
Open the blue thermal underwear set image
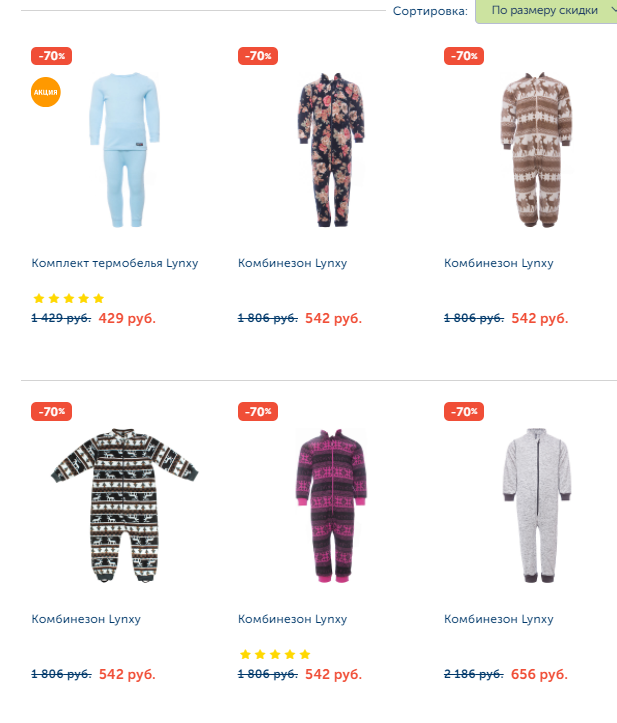125,149
